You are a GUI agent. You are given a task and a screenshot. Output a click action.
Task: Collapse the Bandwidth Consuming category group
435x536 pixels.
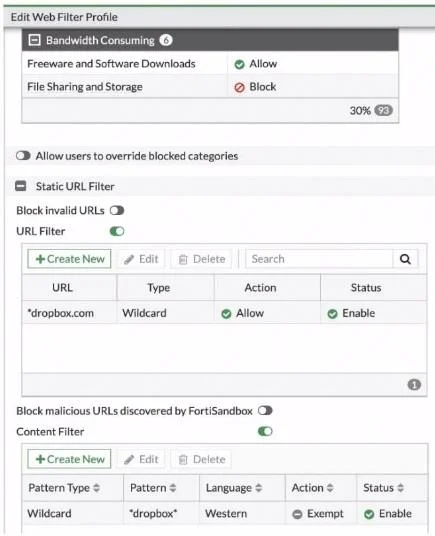[35, 40]
